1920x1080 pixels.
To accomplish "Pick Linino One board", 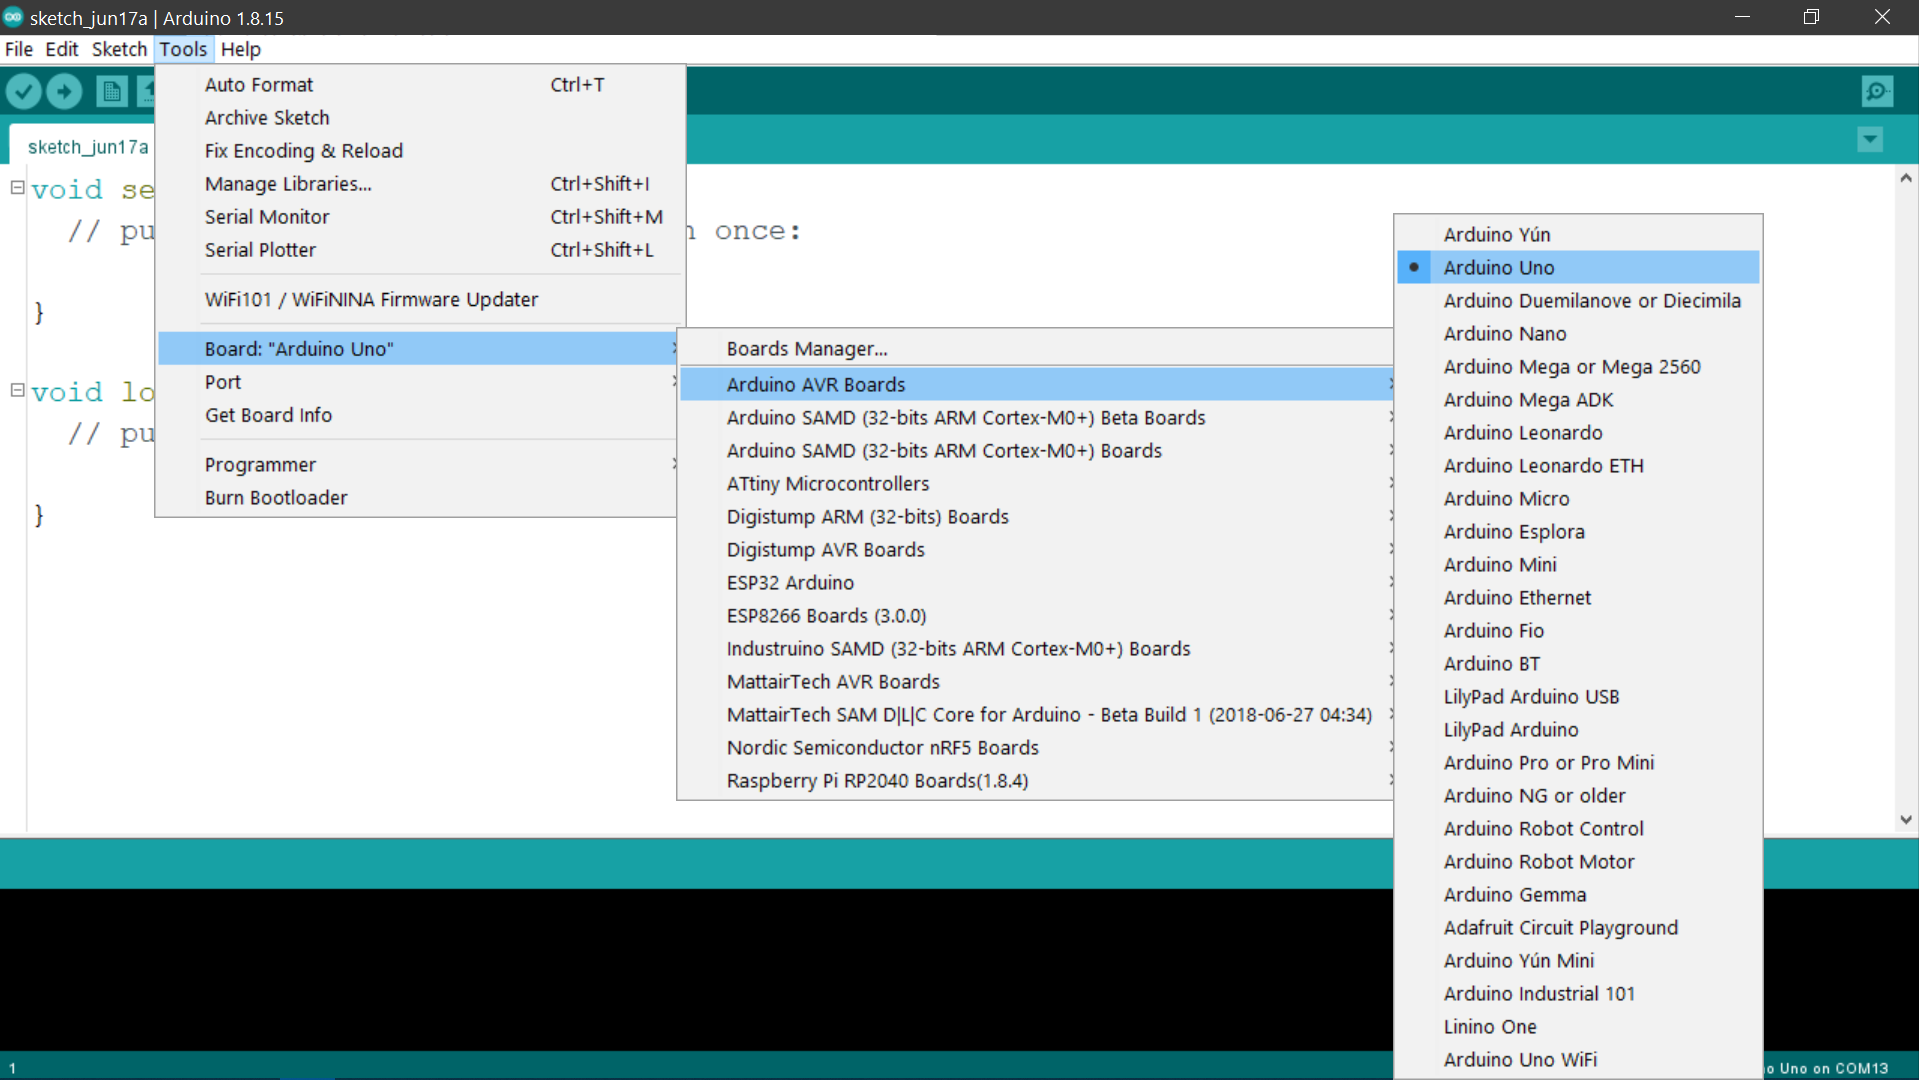I will click(x=1578, y=1026).
